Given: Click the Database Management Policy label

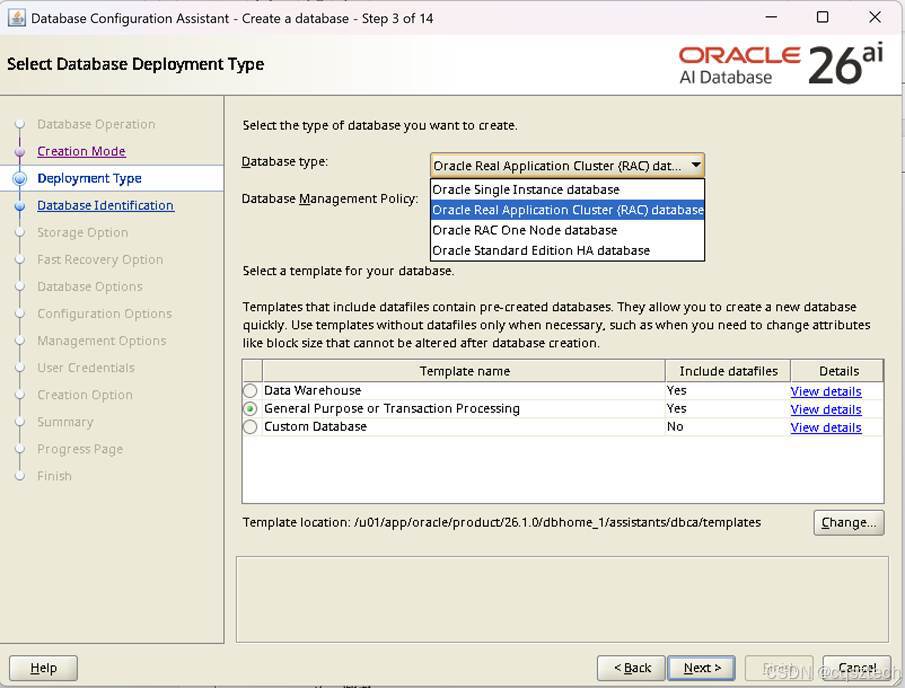Looking at the screenshot, I should [330, 199].
